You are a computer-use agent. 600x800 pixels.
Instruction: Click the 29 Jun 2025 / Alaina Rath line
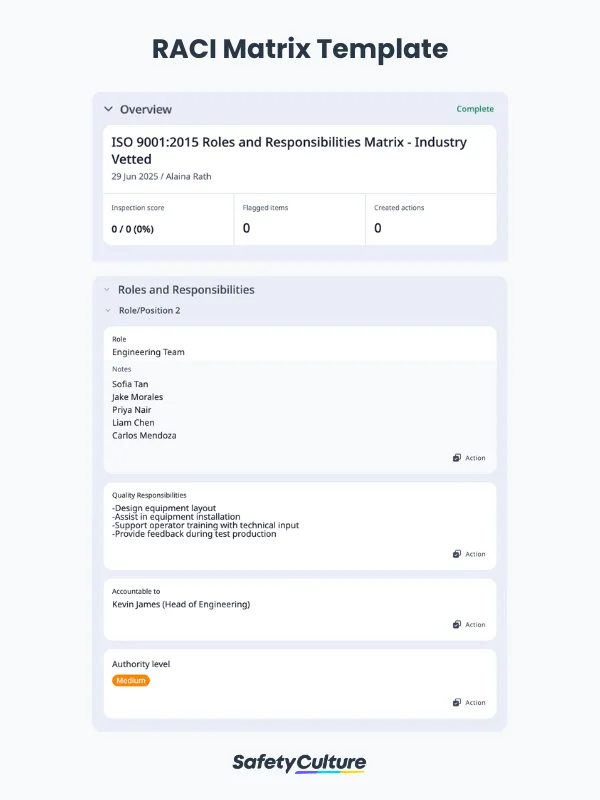coord(161,176)
